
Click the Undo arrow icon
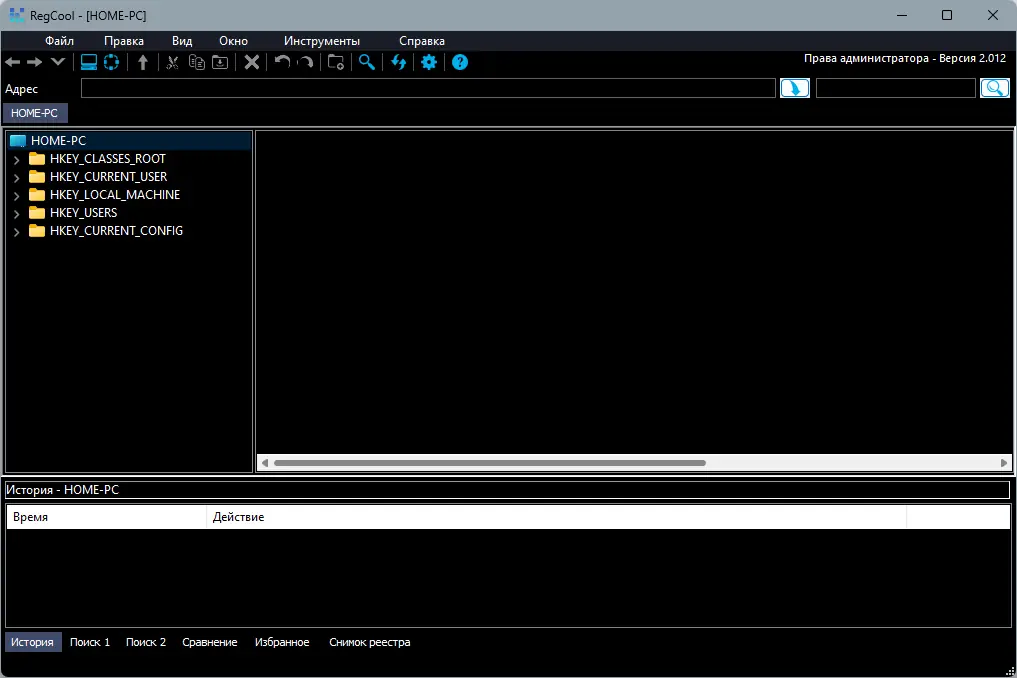pyautogui.click(x=282, y=62)
